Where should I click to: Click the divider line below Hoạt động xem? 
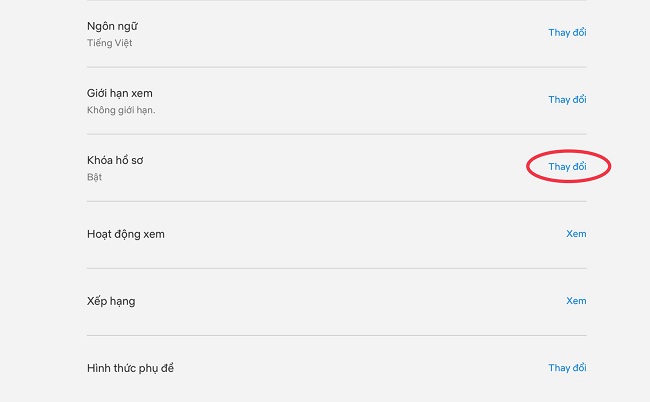(336, 268)
